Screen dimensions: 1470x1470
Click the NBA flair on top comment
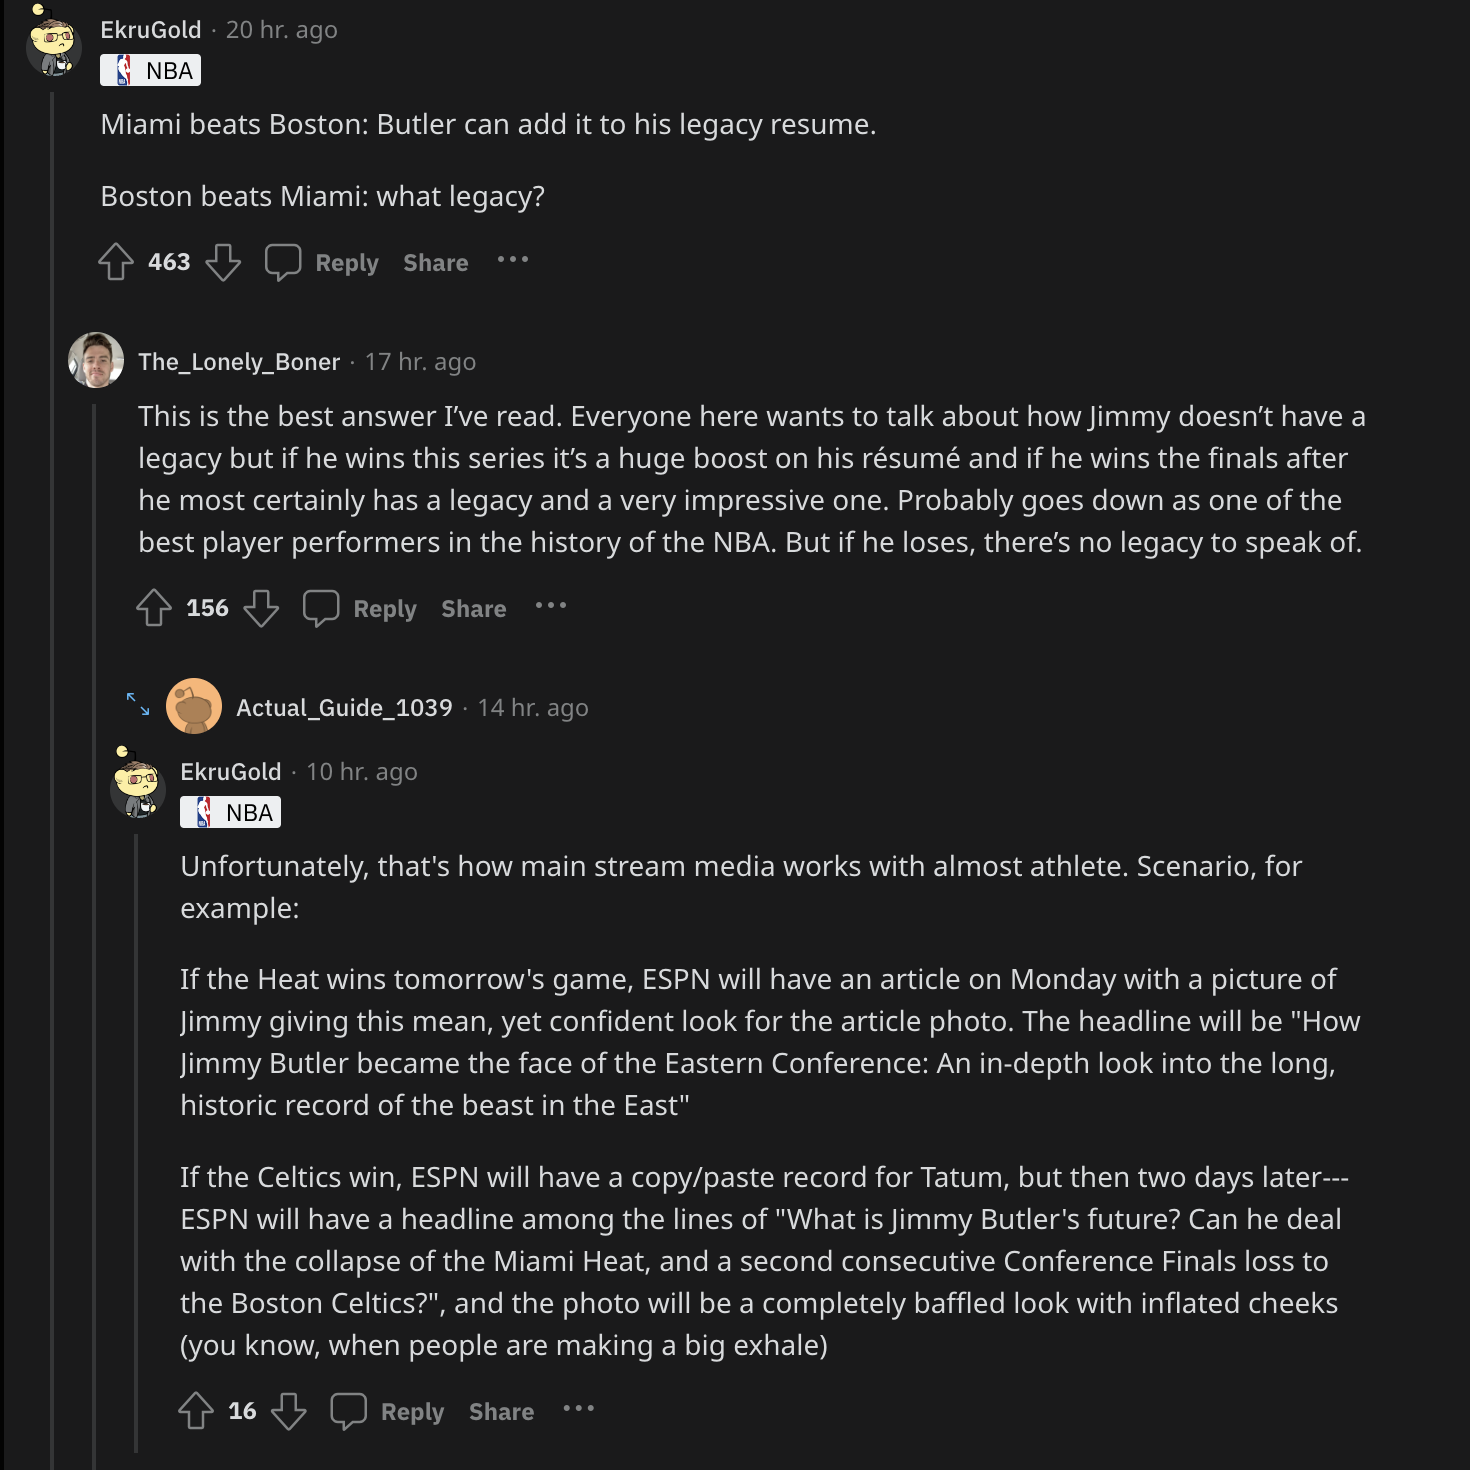tap(151, 70)
